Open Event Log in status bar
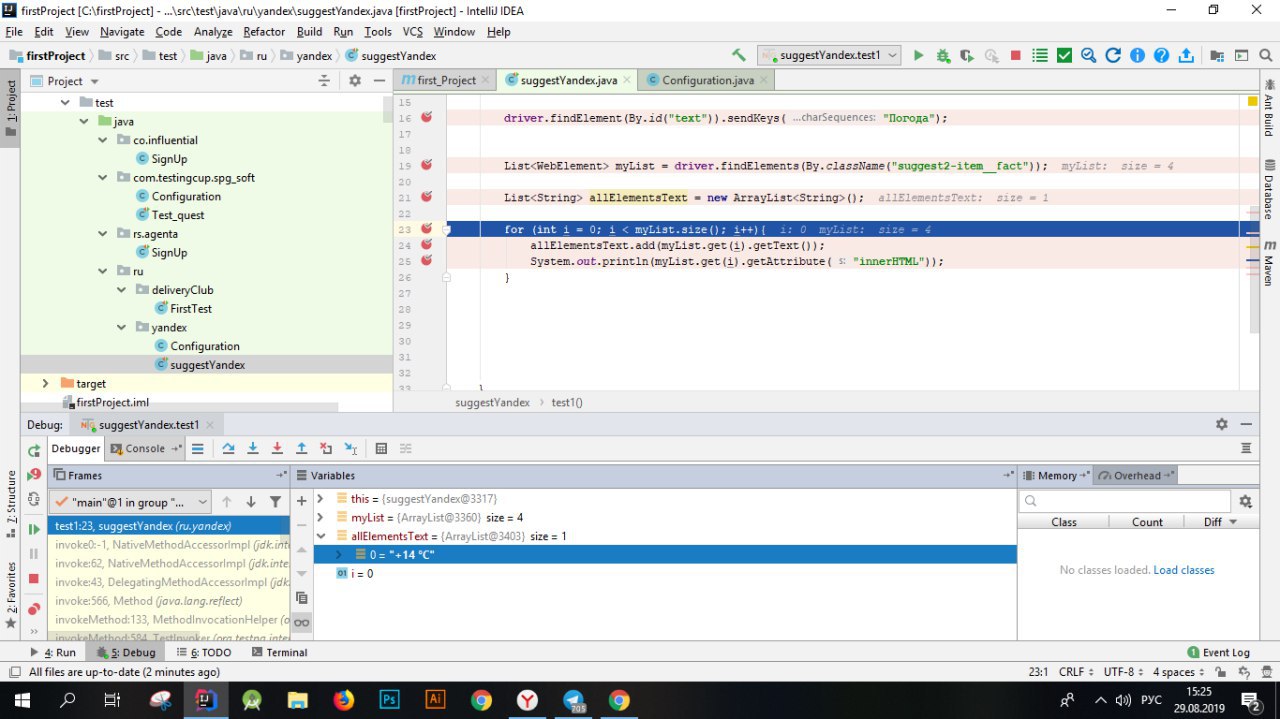Image resolution: width=1280 pixels, height=719 pixels. point(1218,652)
